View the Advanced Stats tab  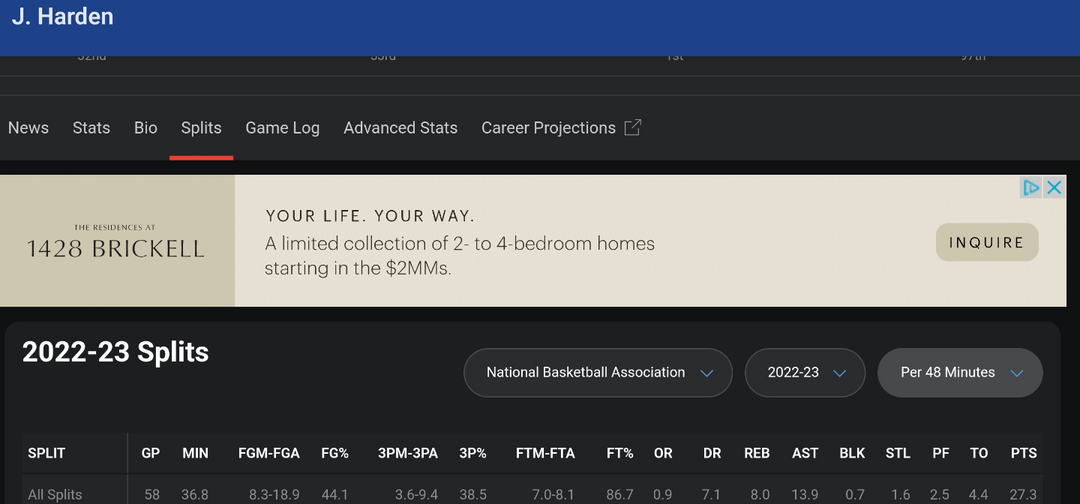click(400, 128)
